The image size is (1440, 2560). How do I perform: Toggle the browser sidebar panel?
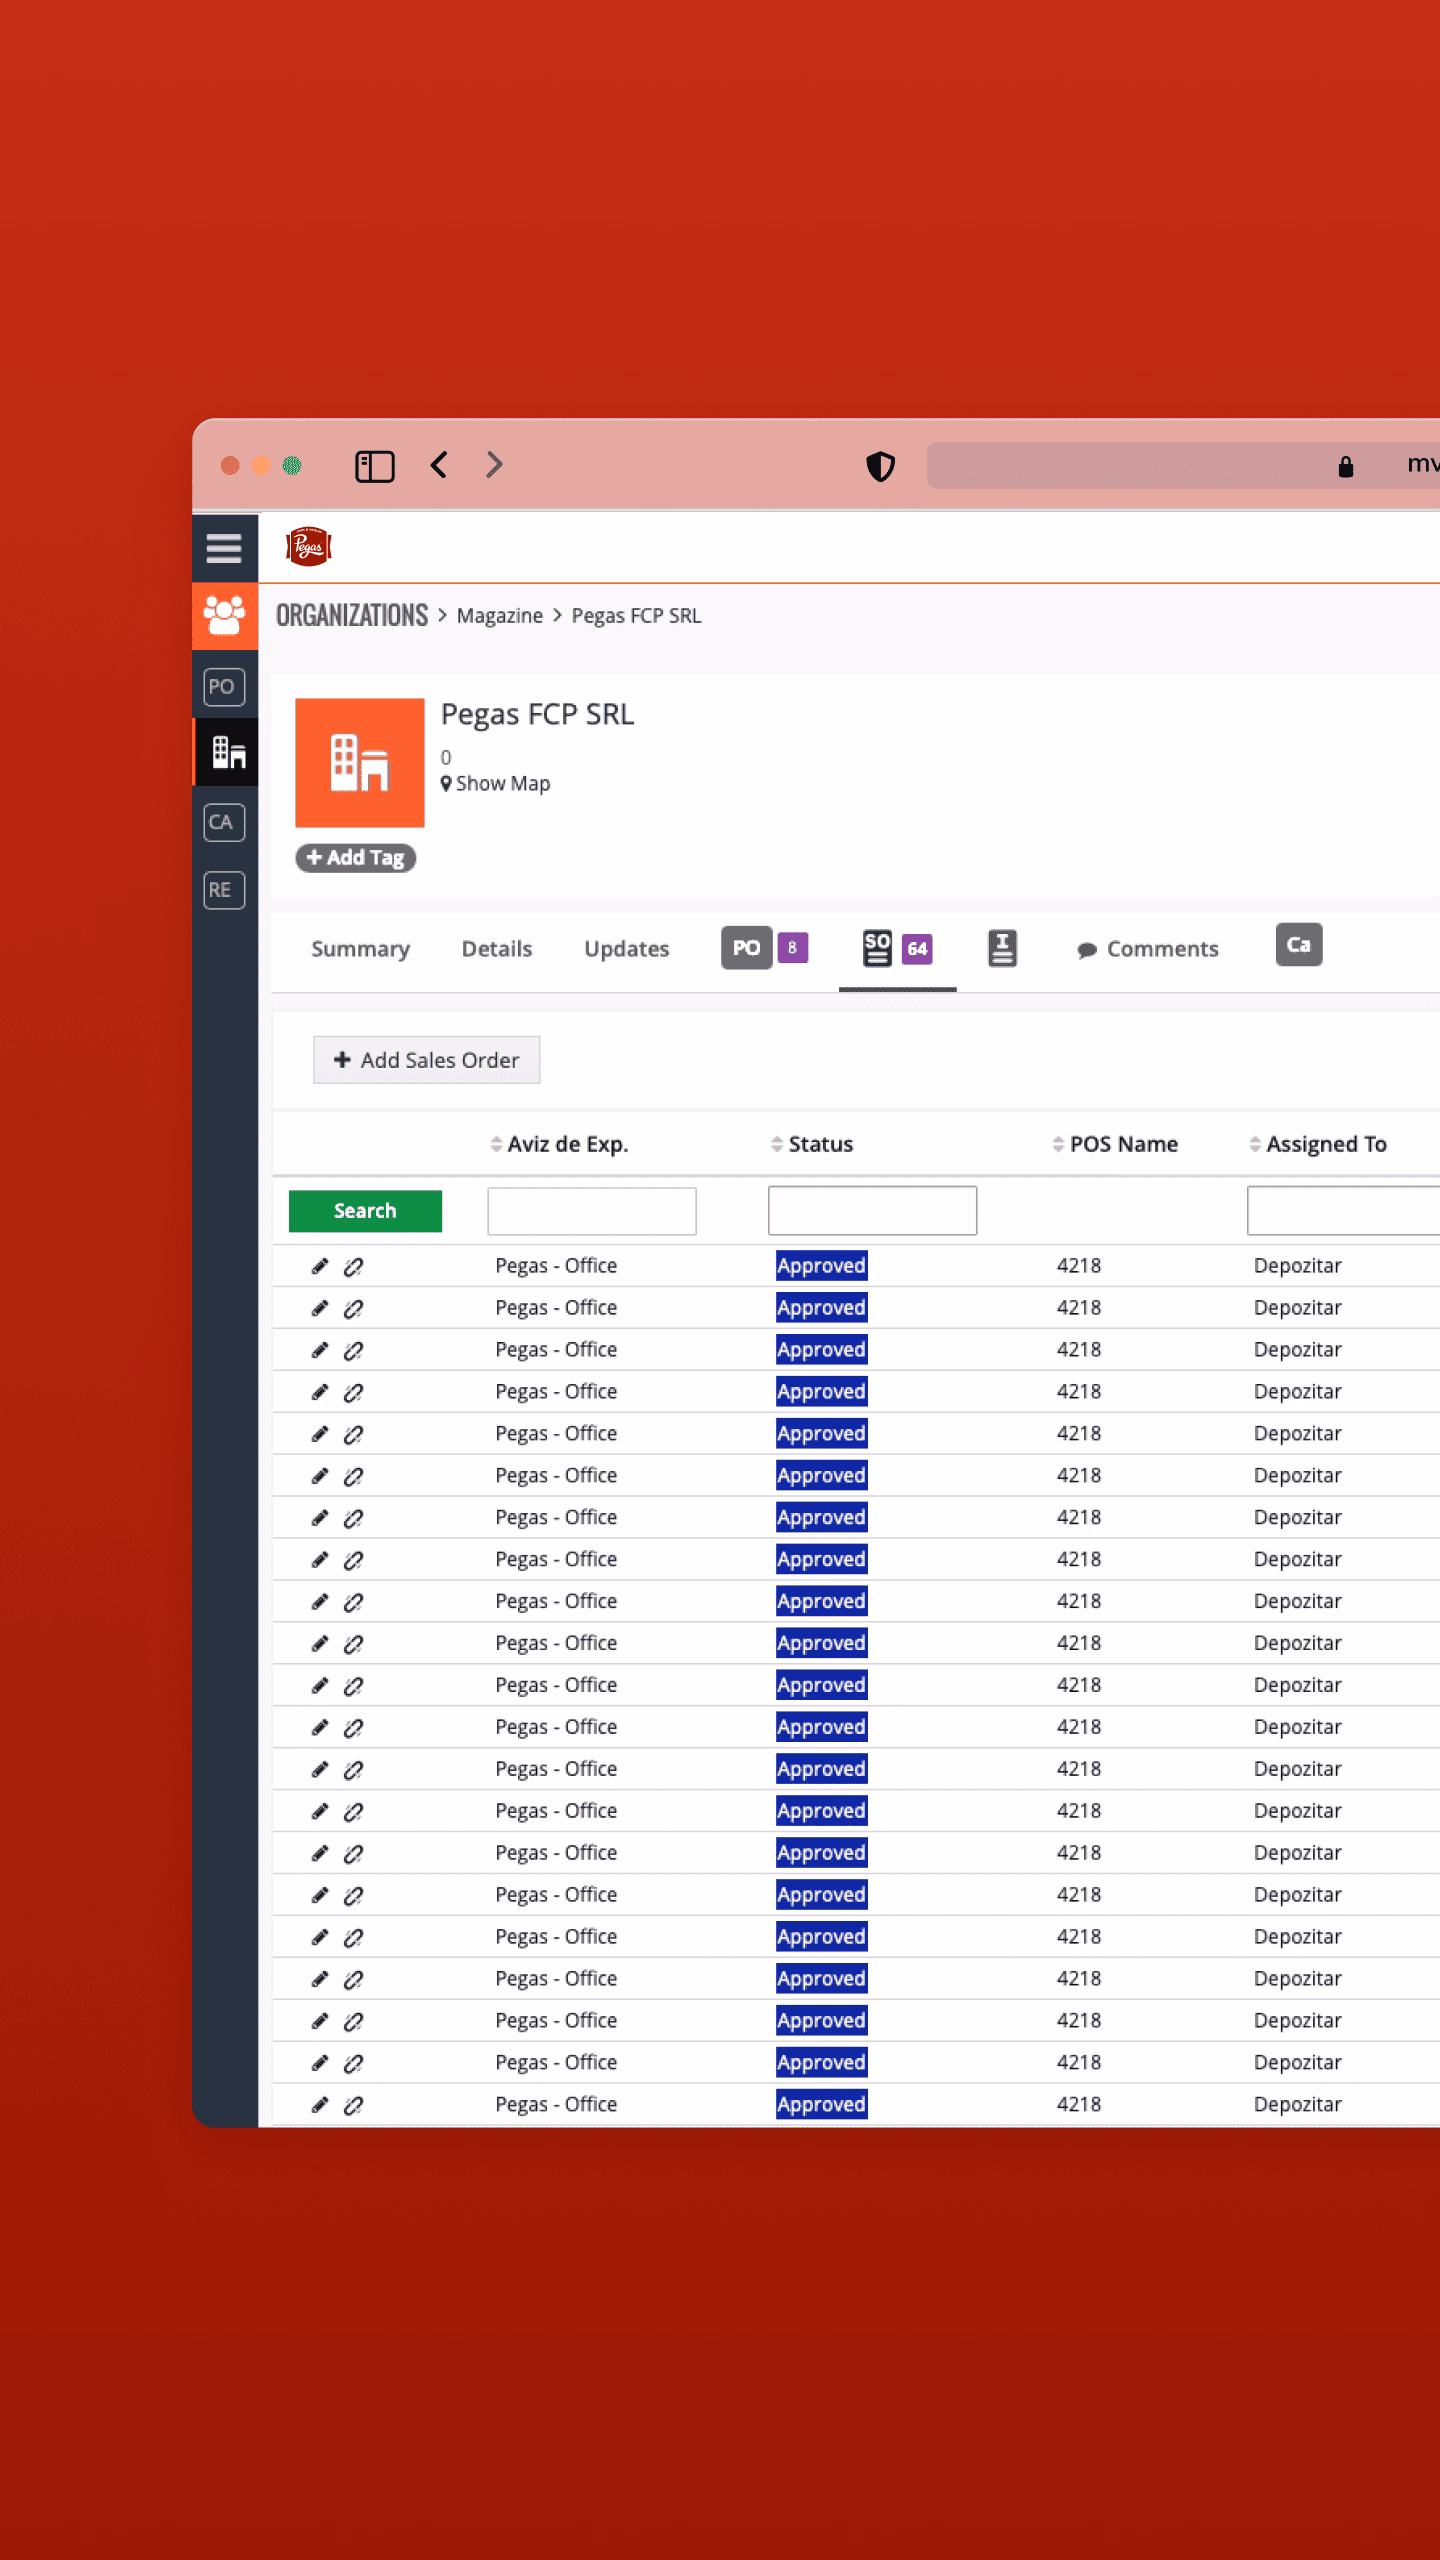click(375, 466)
